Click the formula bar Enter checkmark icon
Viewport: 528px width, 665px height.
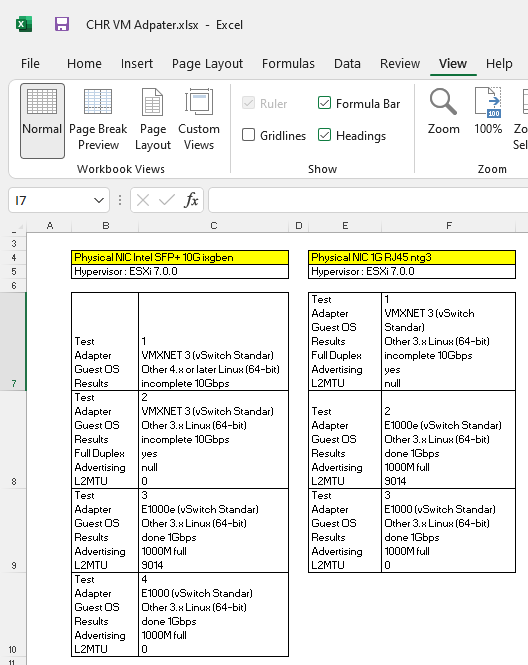167,200
